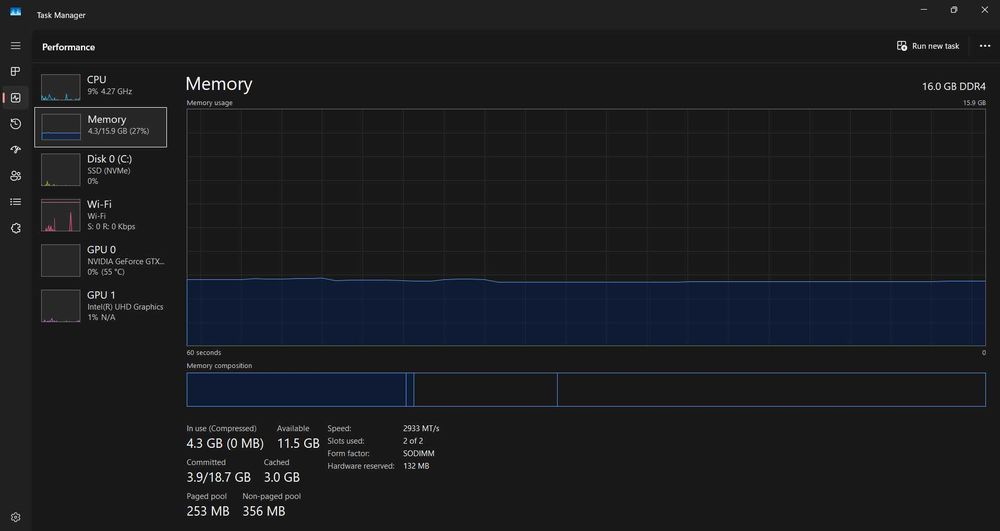Image resolution: width=1000 pixels, height=531 pixels.
Task: Click the Memory composition bar
Action: [586, 389]
